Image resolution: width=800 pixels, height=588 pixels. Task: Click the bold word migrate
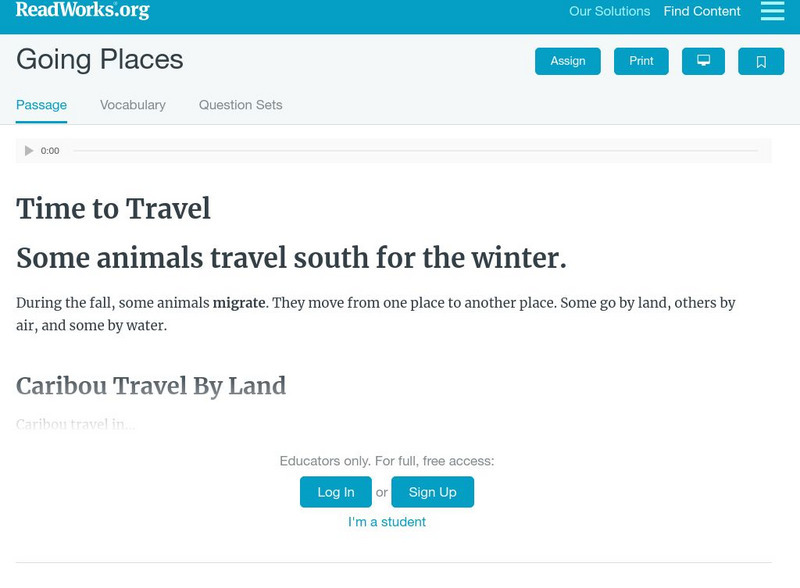(x=239, y=302)
